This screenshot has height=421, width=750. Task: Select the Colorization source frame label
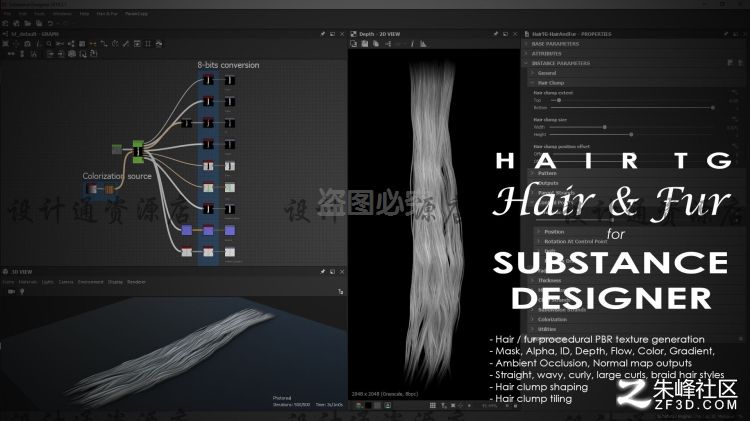tap(117, 176)
